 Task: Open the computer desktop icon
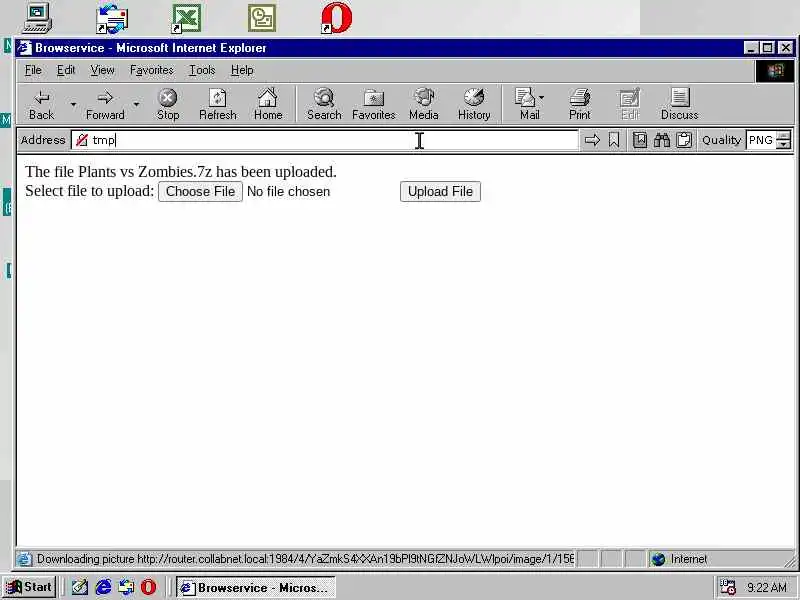coord(37,18)
